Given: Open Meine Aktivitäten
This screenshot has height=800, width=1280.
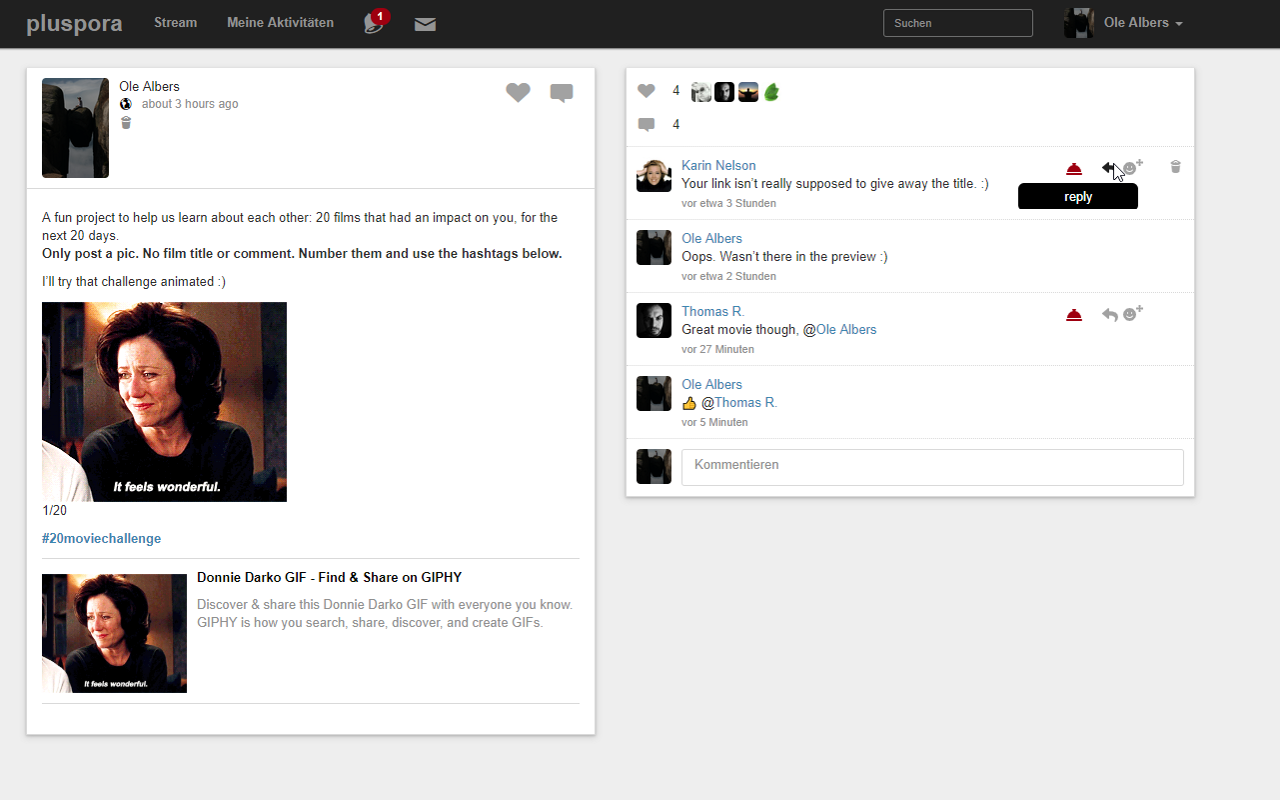Looking at the screenshot, I should (x=280, y=23).
